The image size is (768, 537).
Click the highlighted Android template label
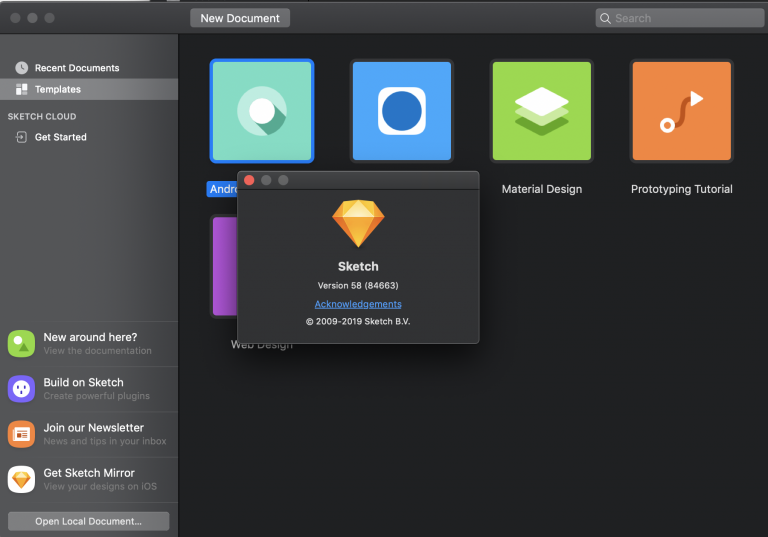pyautogui.click(x=222, y=189)
